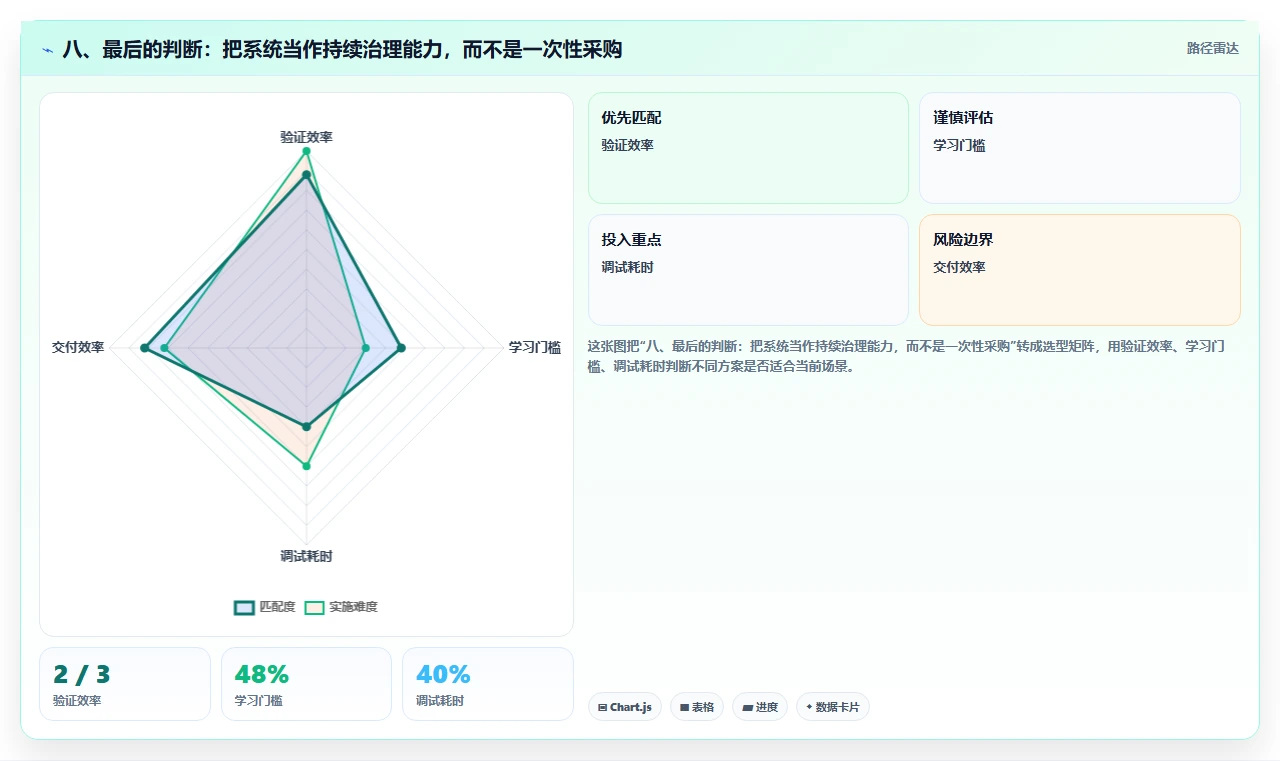This screenshot has height=761, width=1280.
Task: Select dark 匹配度 point on 调试耗时 axis
Action: 306,427
